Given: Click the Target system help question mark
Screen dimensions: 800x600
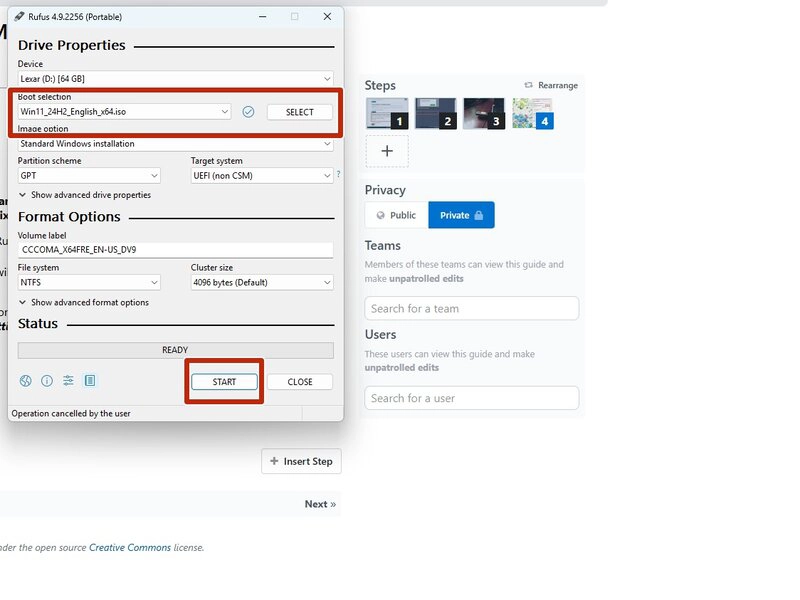Looking at the screenshot, I should (338, 175).
